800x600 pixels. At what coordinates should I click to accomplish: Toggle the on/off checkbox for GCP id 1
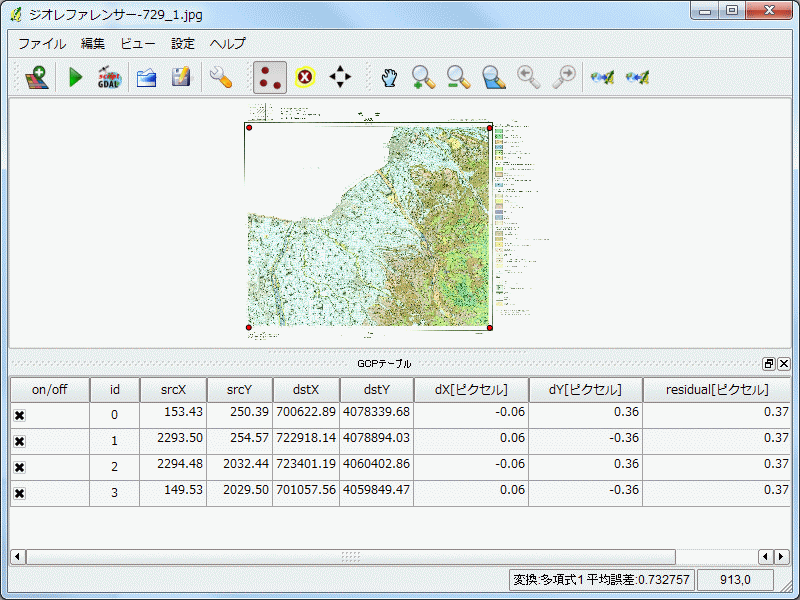tap(20, 441)
